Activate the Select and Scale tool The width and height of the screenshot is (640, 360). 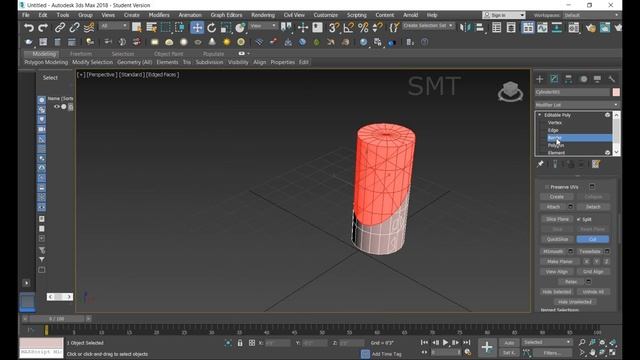(x=226, y=27)
